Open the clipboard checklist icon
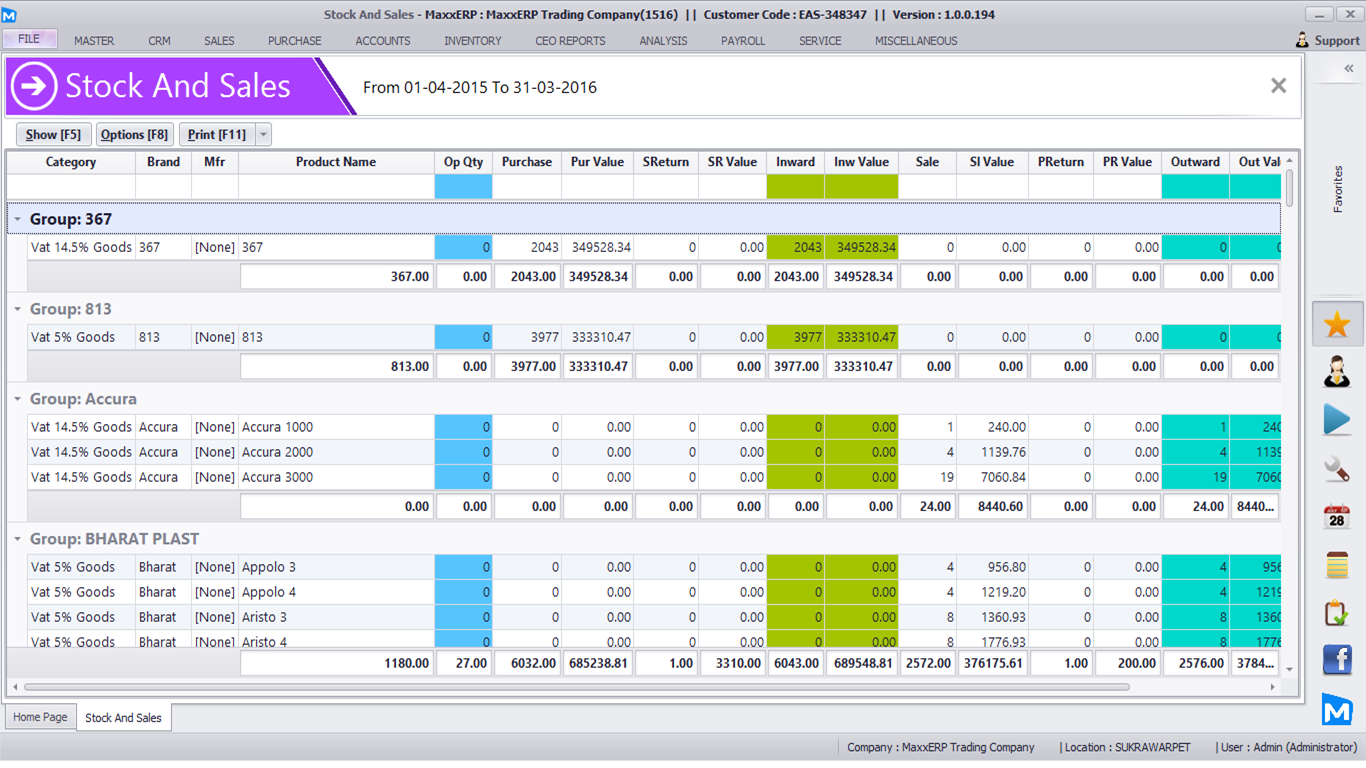Screen dimensions: 1366x768 point(1337,612)
